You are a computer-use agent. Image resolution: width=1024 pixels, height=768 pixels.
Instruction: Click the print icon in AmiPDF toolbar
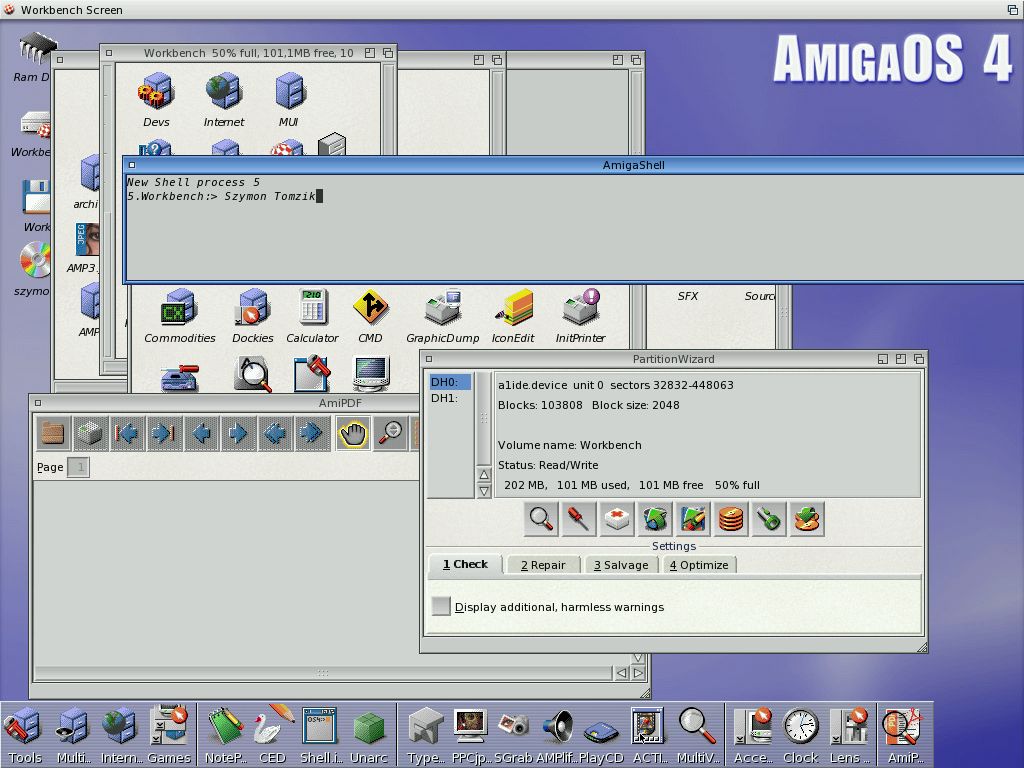point(90,433)
